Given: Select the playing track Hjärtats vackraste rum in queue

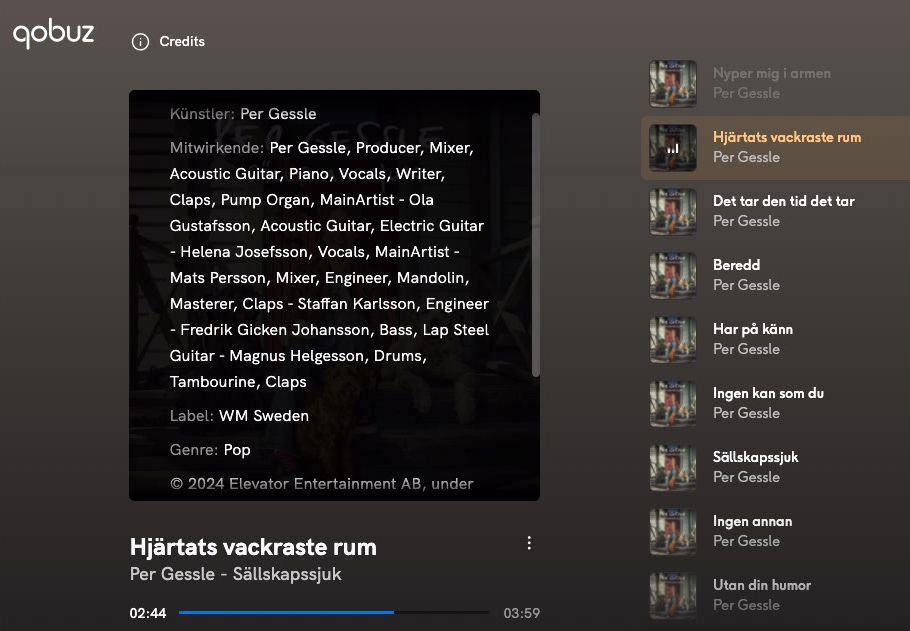Looking at the screenshot, I should tap(775, 148).
